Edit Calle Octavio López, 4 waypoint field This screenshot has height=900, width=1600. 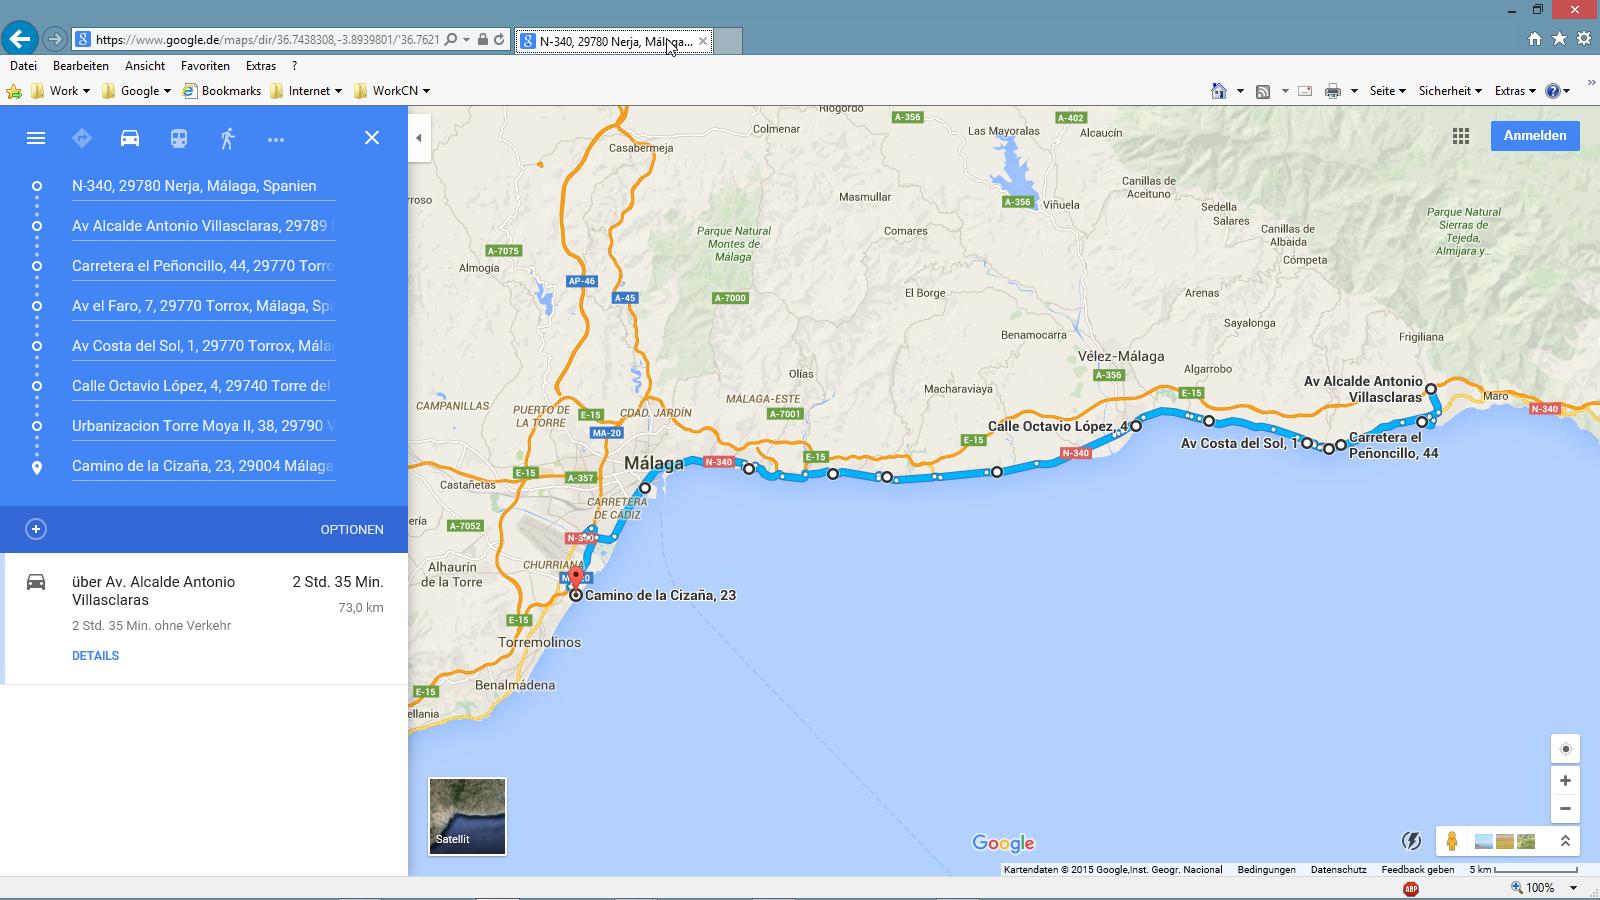tap(203, 386)
